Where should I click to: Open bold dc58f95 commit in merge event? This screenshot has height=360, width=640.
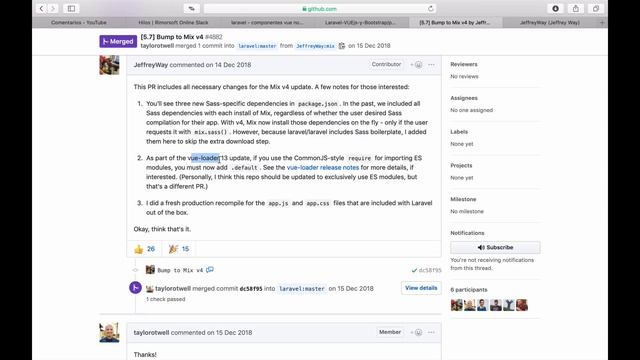[x=251, y=289]
